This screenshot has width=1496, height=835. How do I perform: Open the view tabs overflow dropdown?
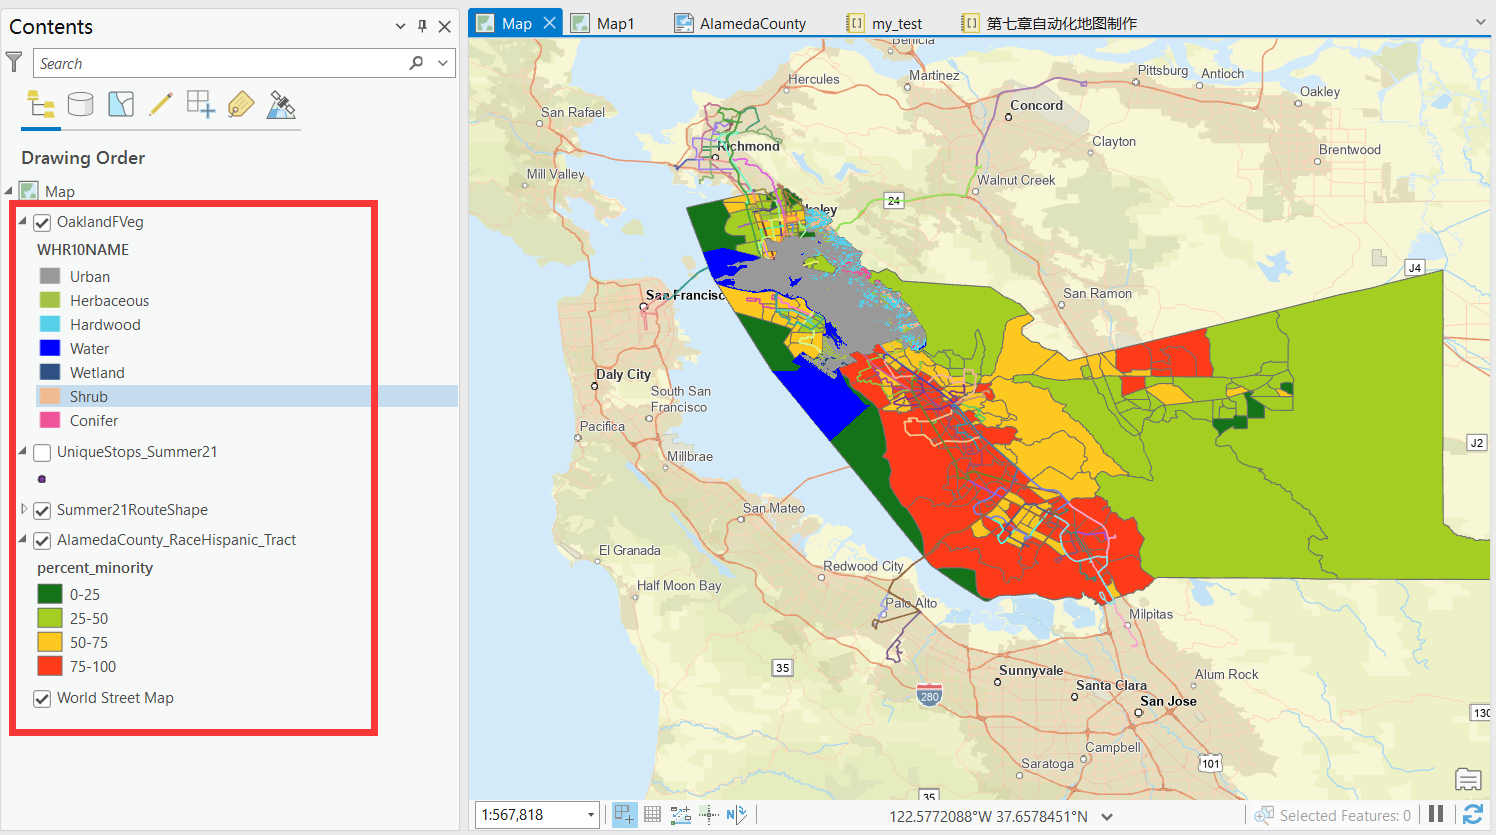[x=1481, y=22]
